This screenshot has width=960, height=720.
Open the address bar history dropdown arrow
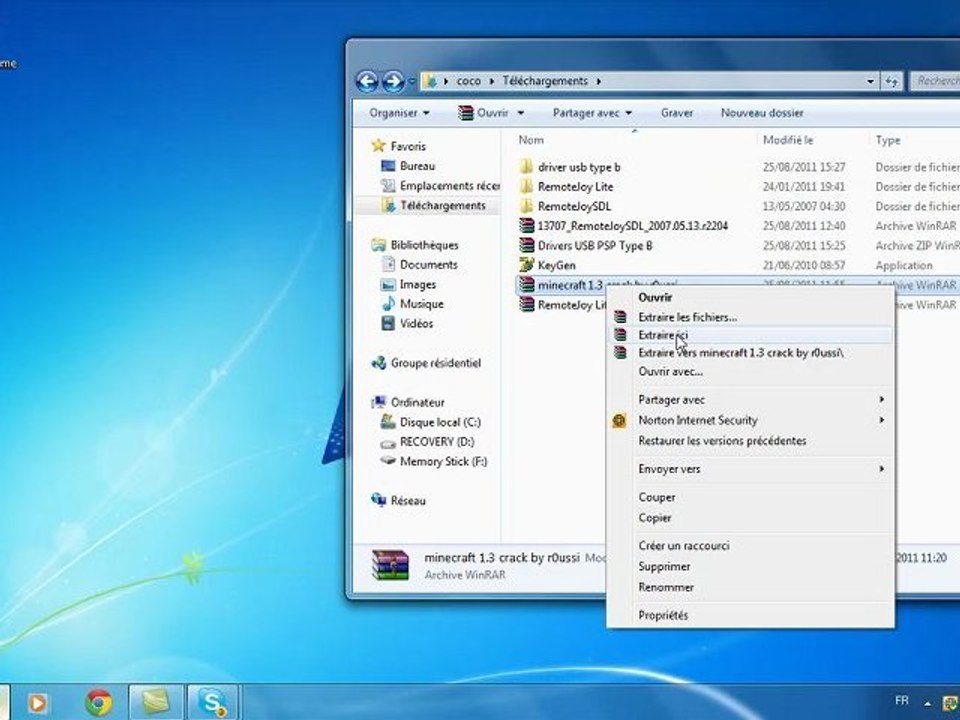(x=870, y=81)
